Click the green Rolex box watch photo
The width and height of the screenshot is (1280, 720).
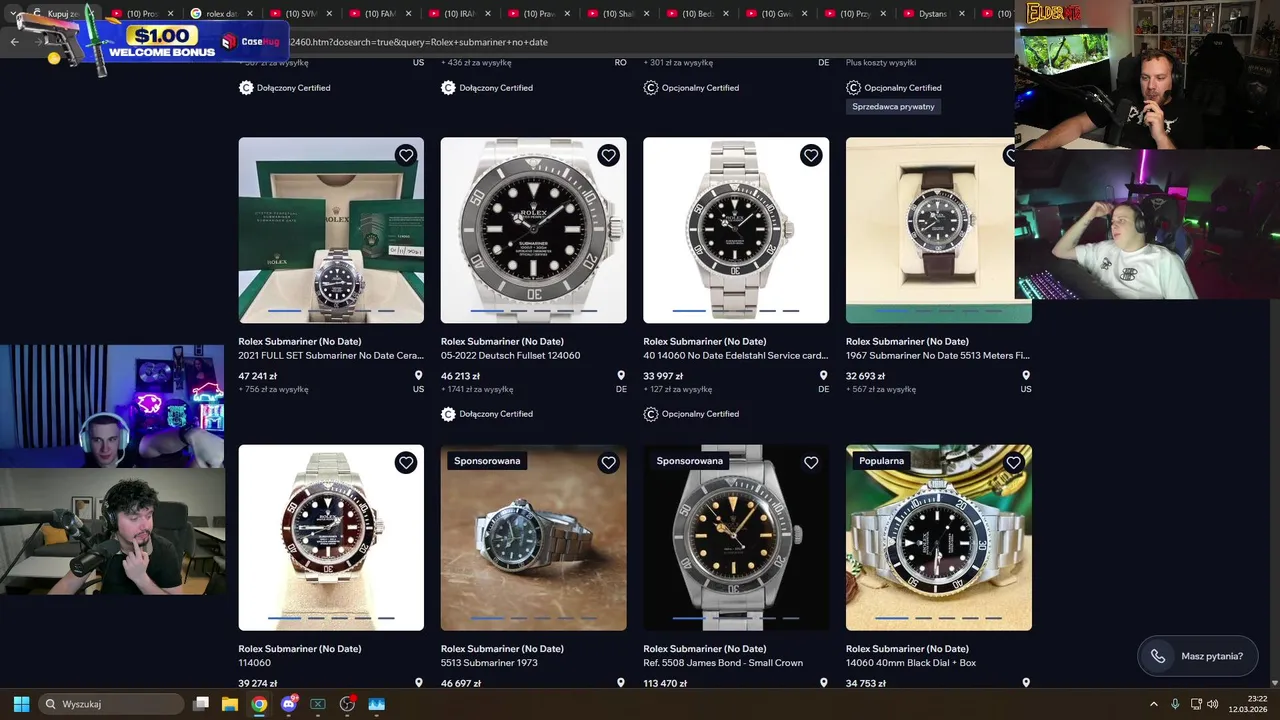331,230
